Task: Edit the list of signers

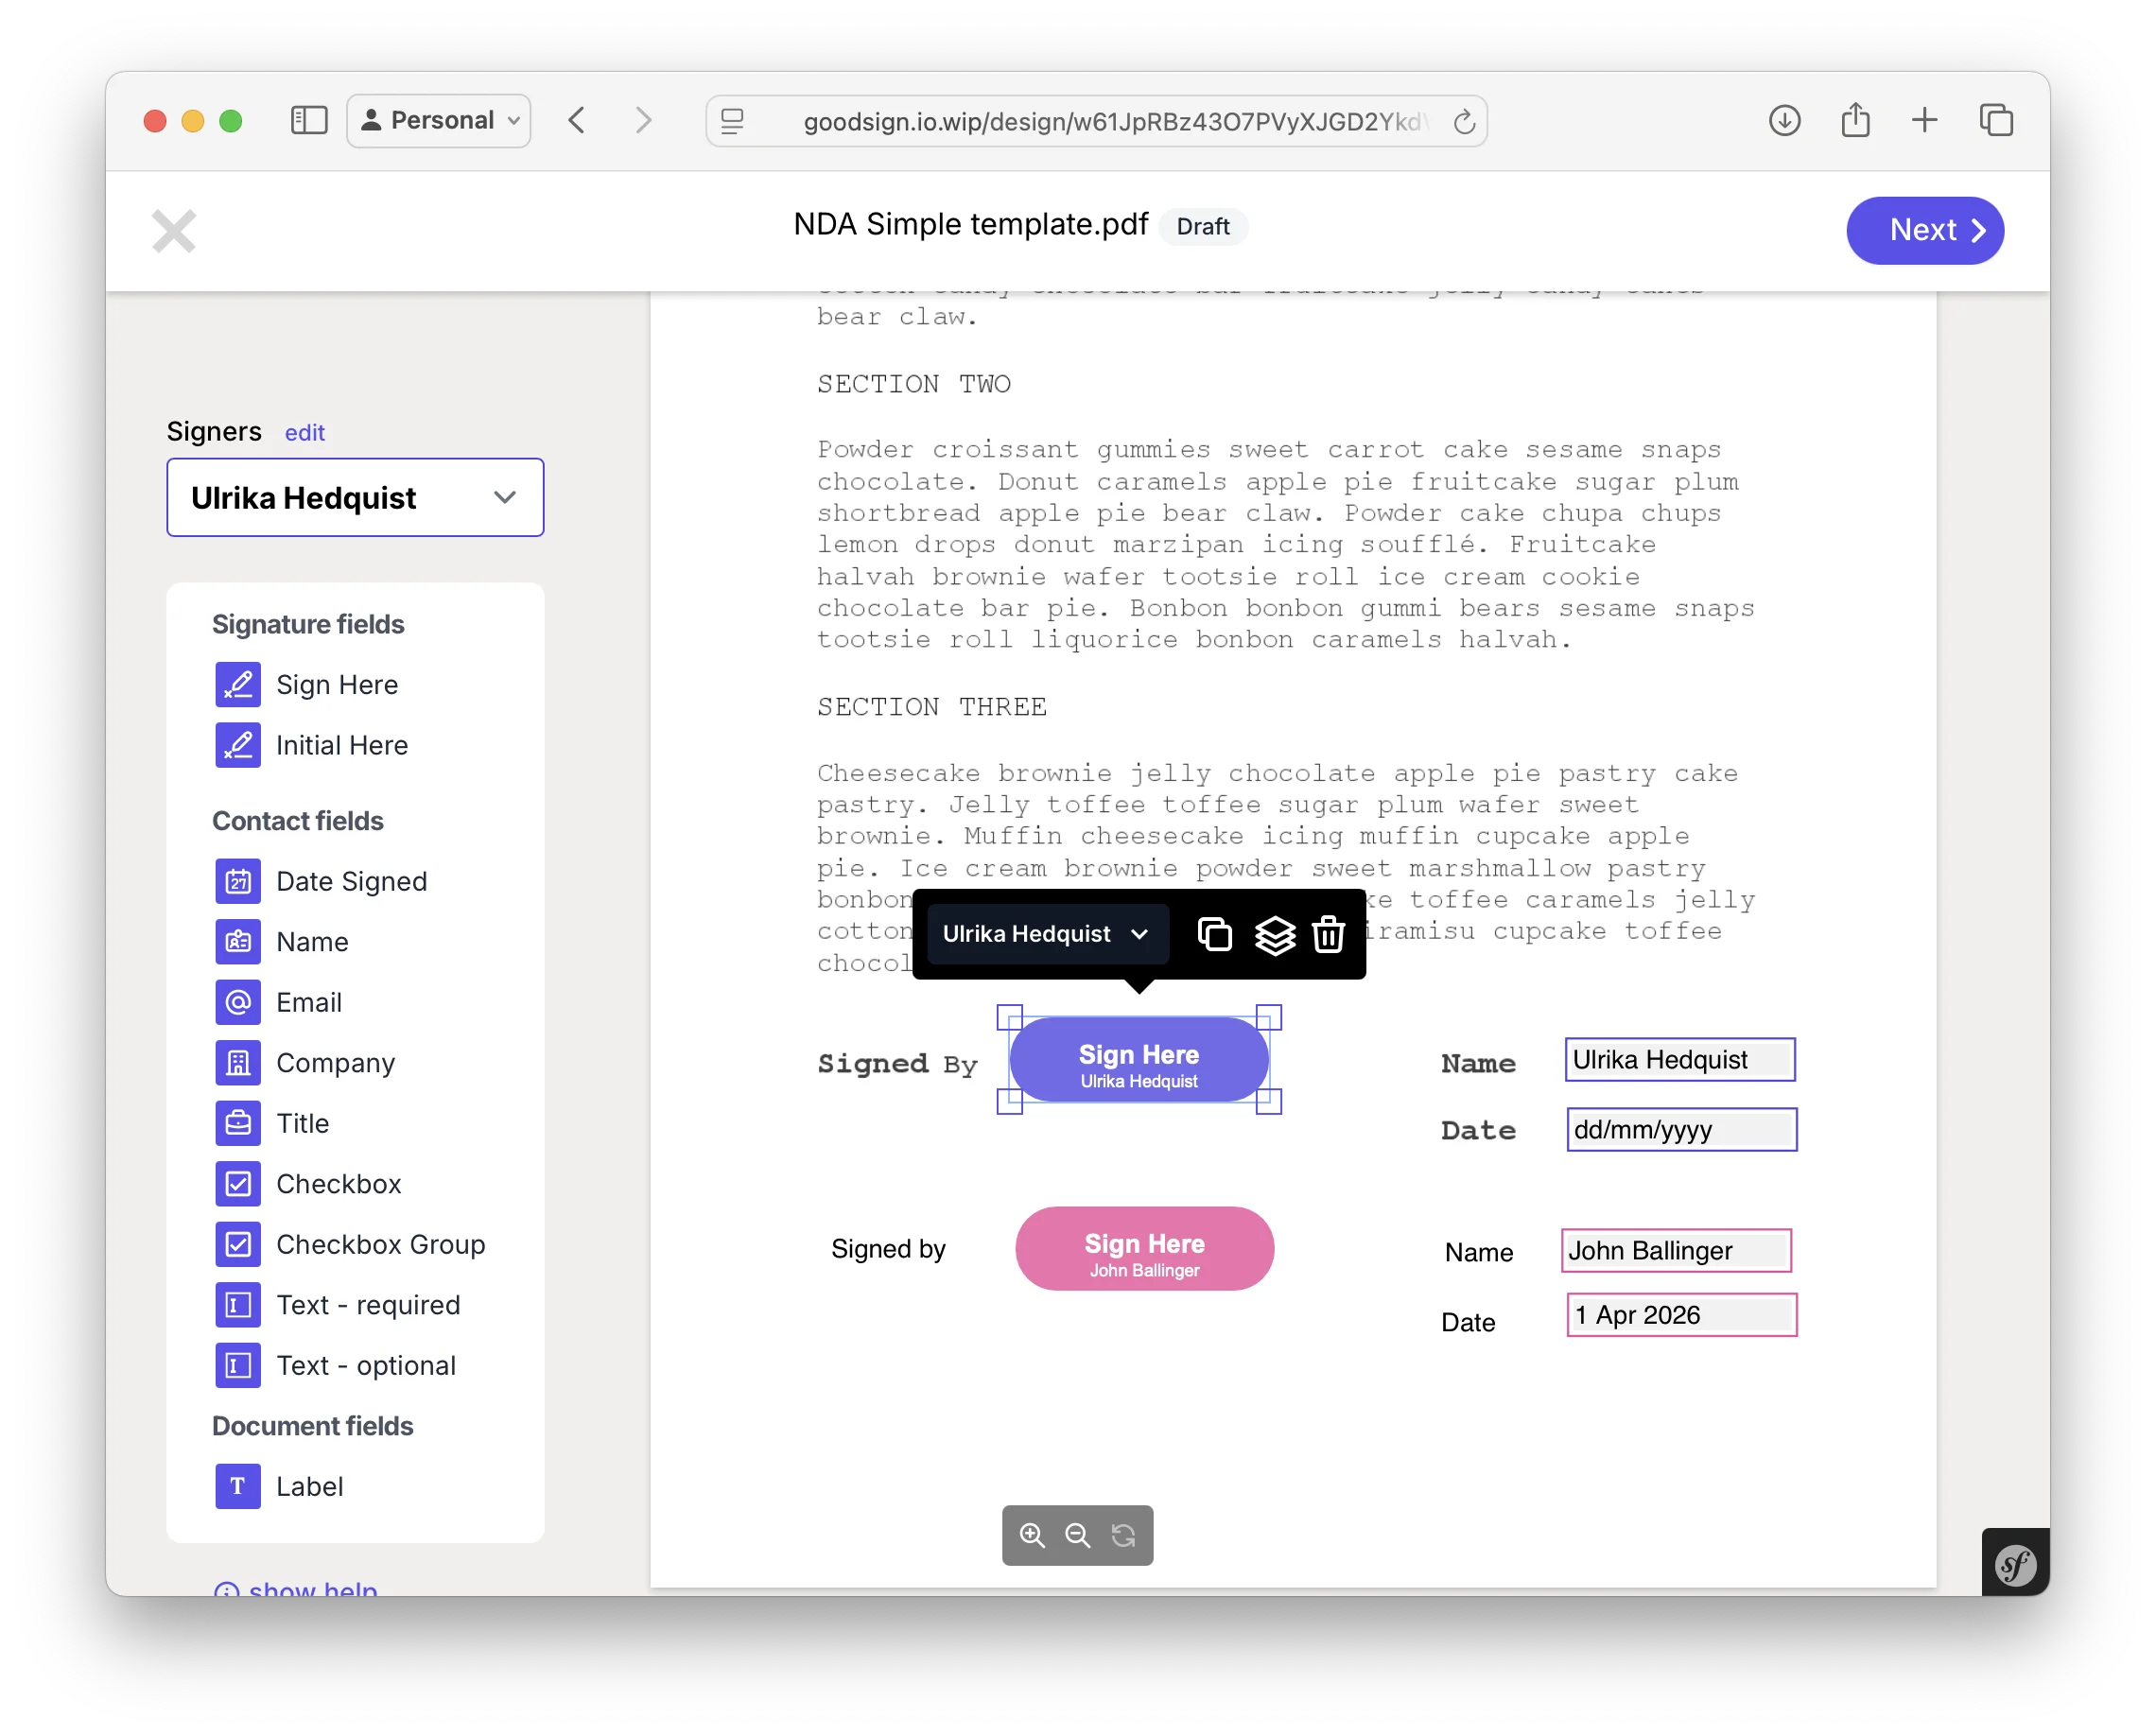Action: point(305,432)
